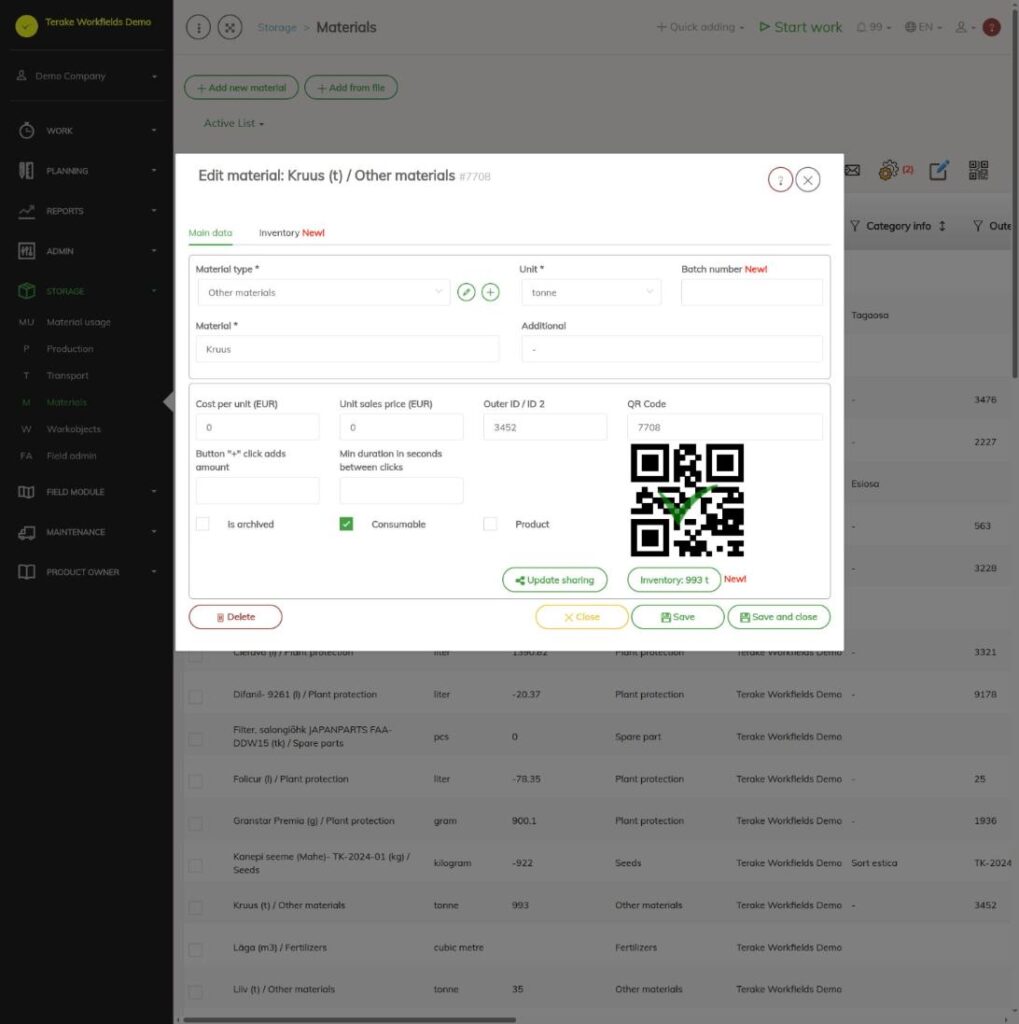Click the QR code image in dialog
Screen dimensions: 1019x1024
687,500
